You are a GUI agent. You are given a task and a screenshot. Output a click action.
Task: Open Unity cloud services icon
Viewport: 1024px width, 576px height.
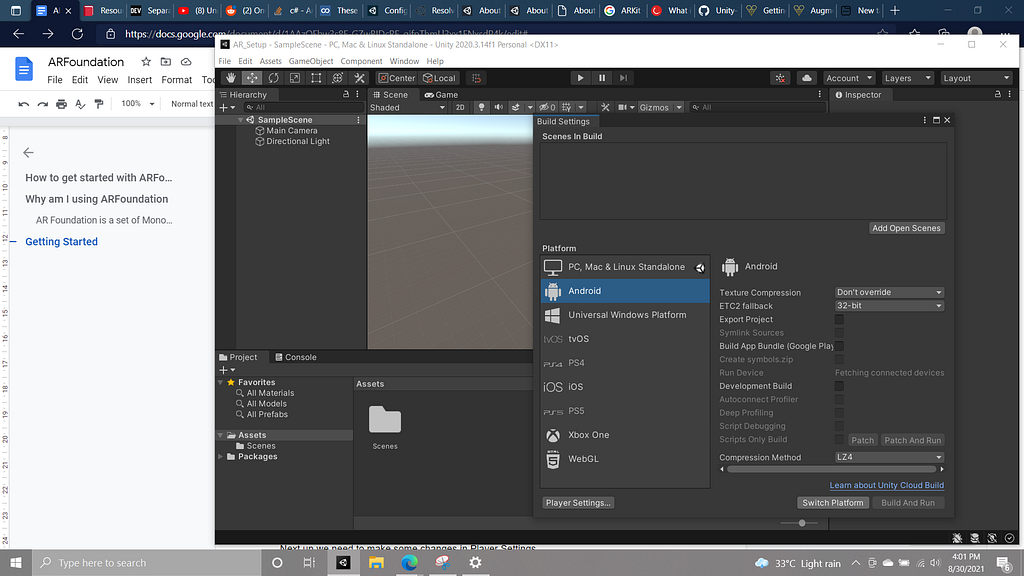pyautogui.click(x=807, y=78)
